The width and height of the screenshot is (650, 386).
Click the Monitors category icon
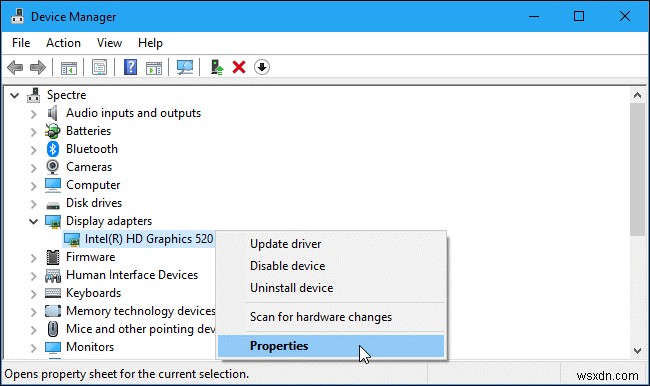click(x=53, y=347)
